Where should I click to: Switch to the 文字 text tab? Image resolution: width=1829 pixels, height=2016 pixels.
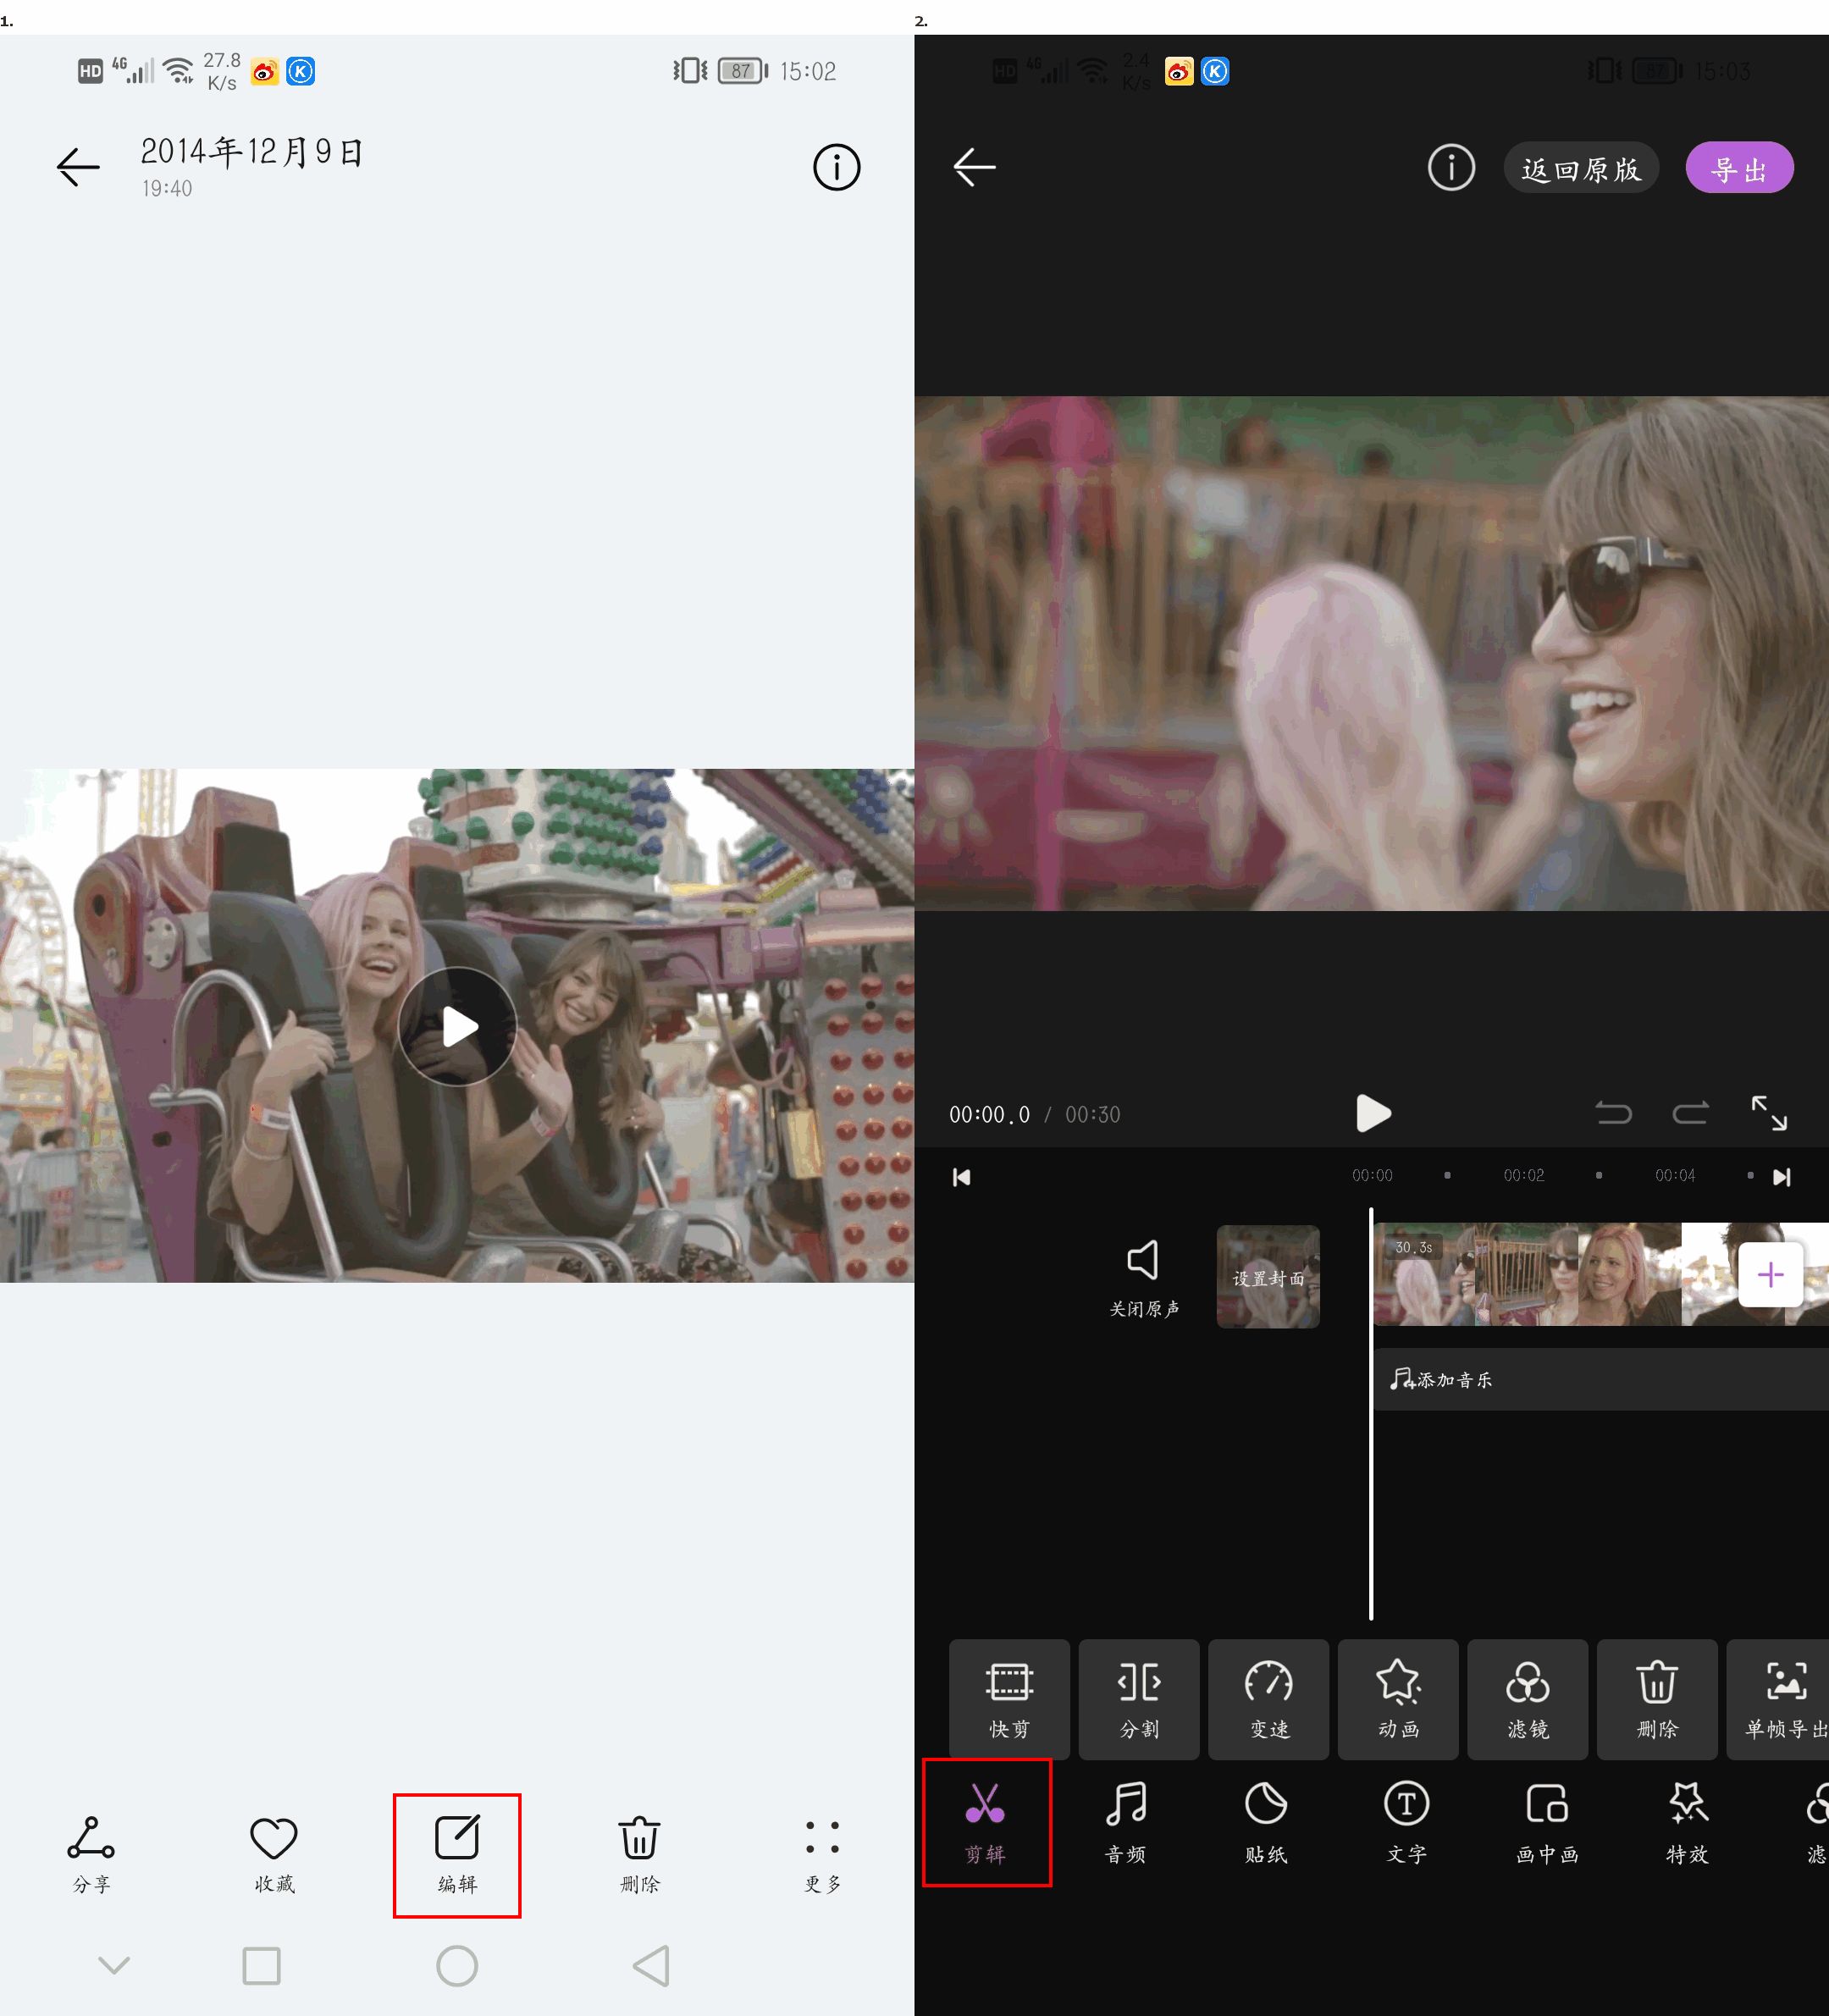1406,1822
